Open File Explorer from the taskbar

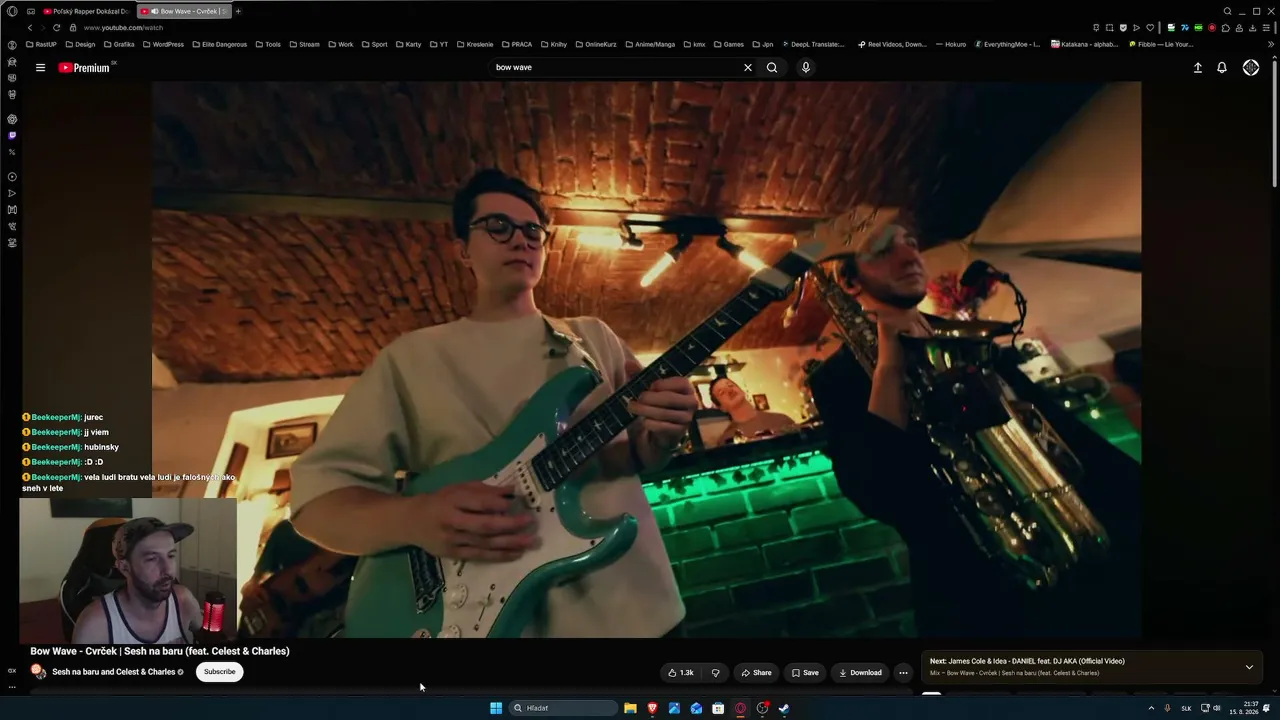click(630, 708)
